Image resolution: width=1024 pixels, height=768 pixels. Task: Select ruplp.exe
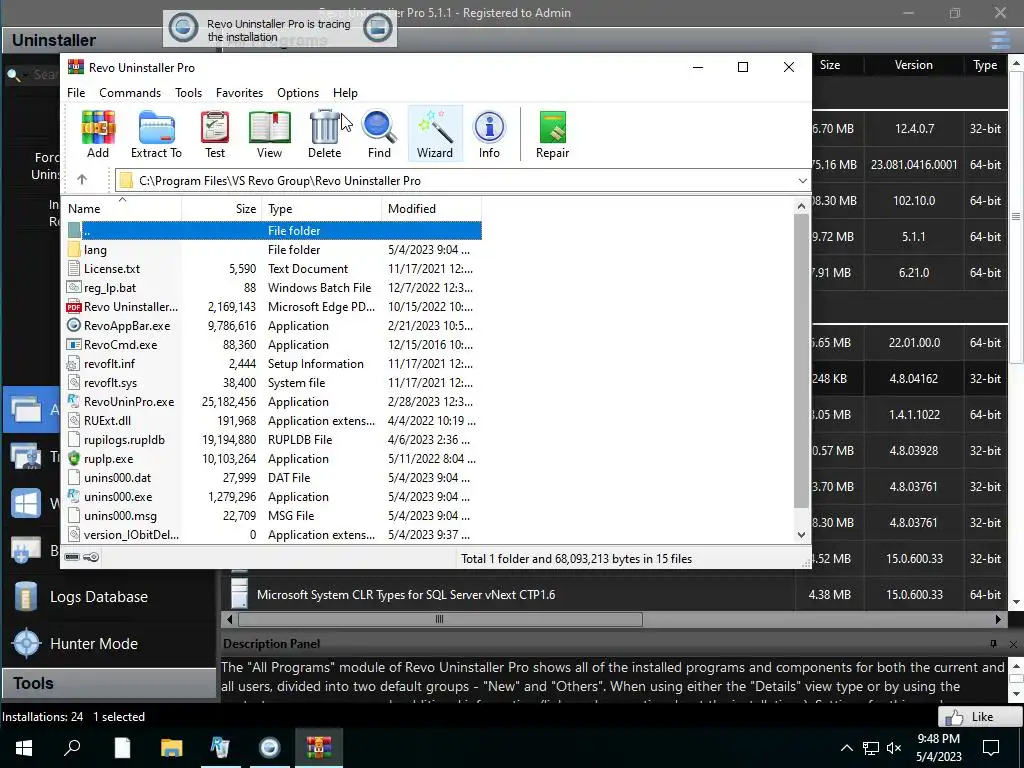click(273, 458)
